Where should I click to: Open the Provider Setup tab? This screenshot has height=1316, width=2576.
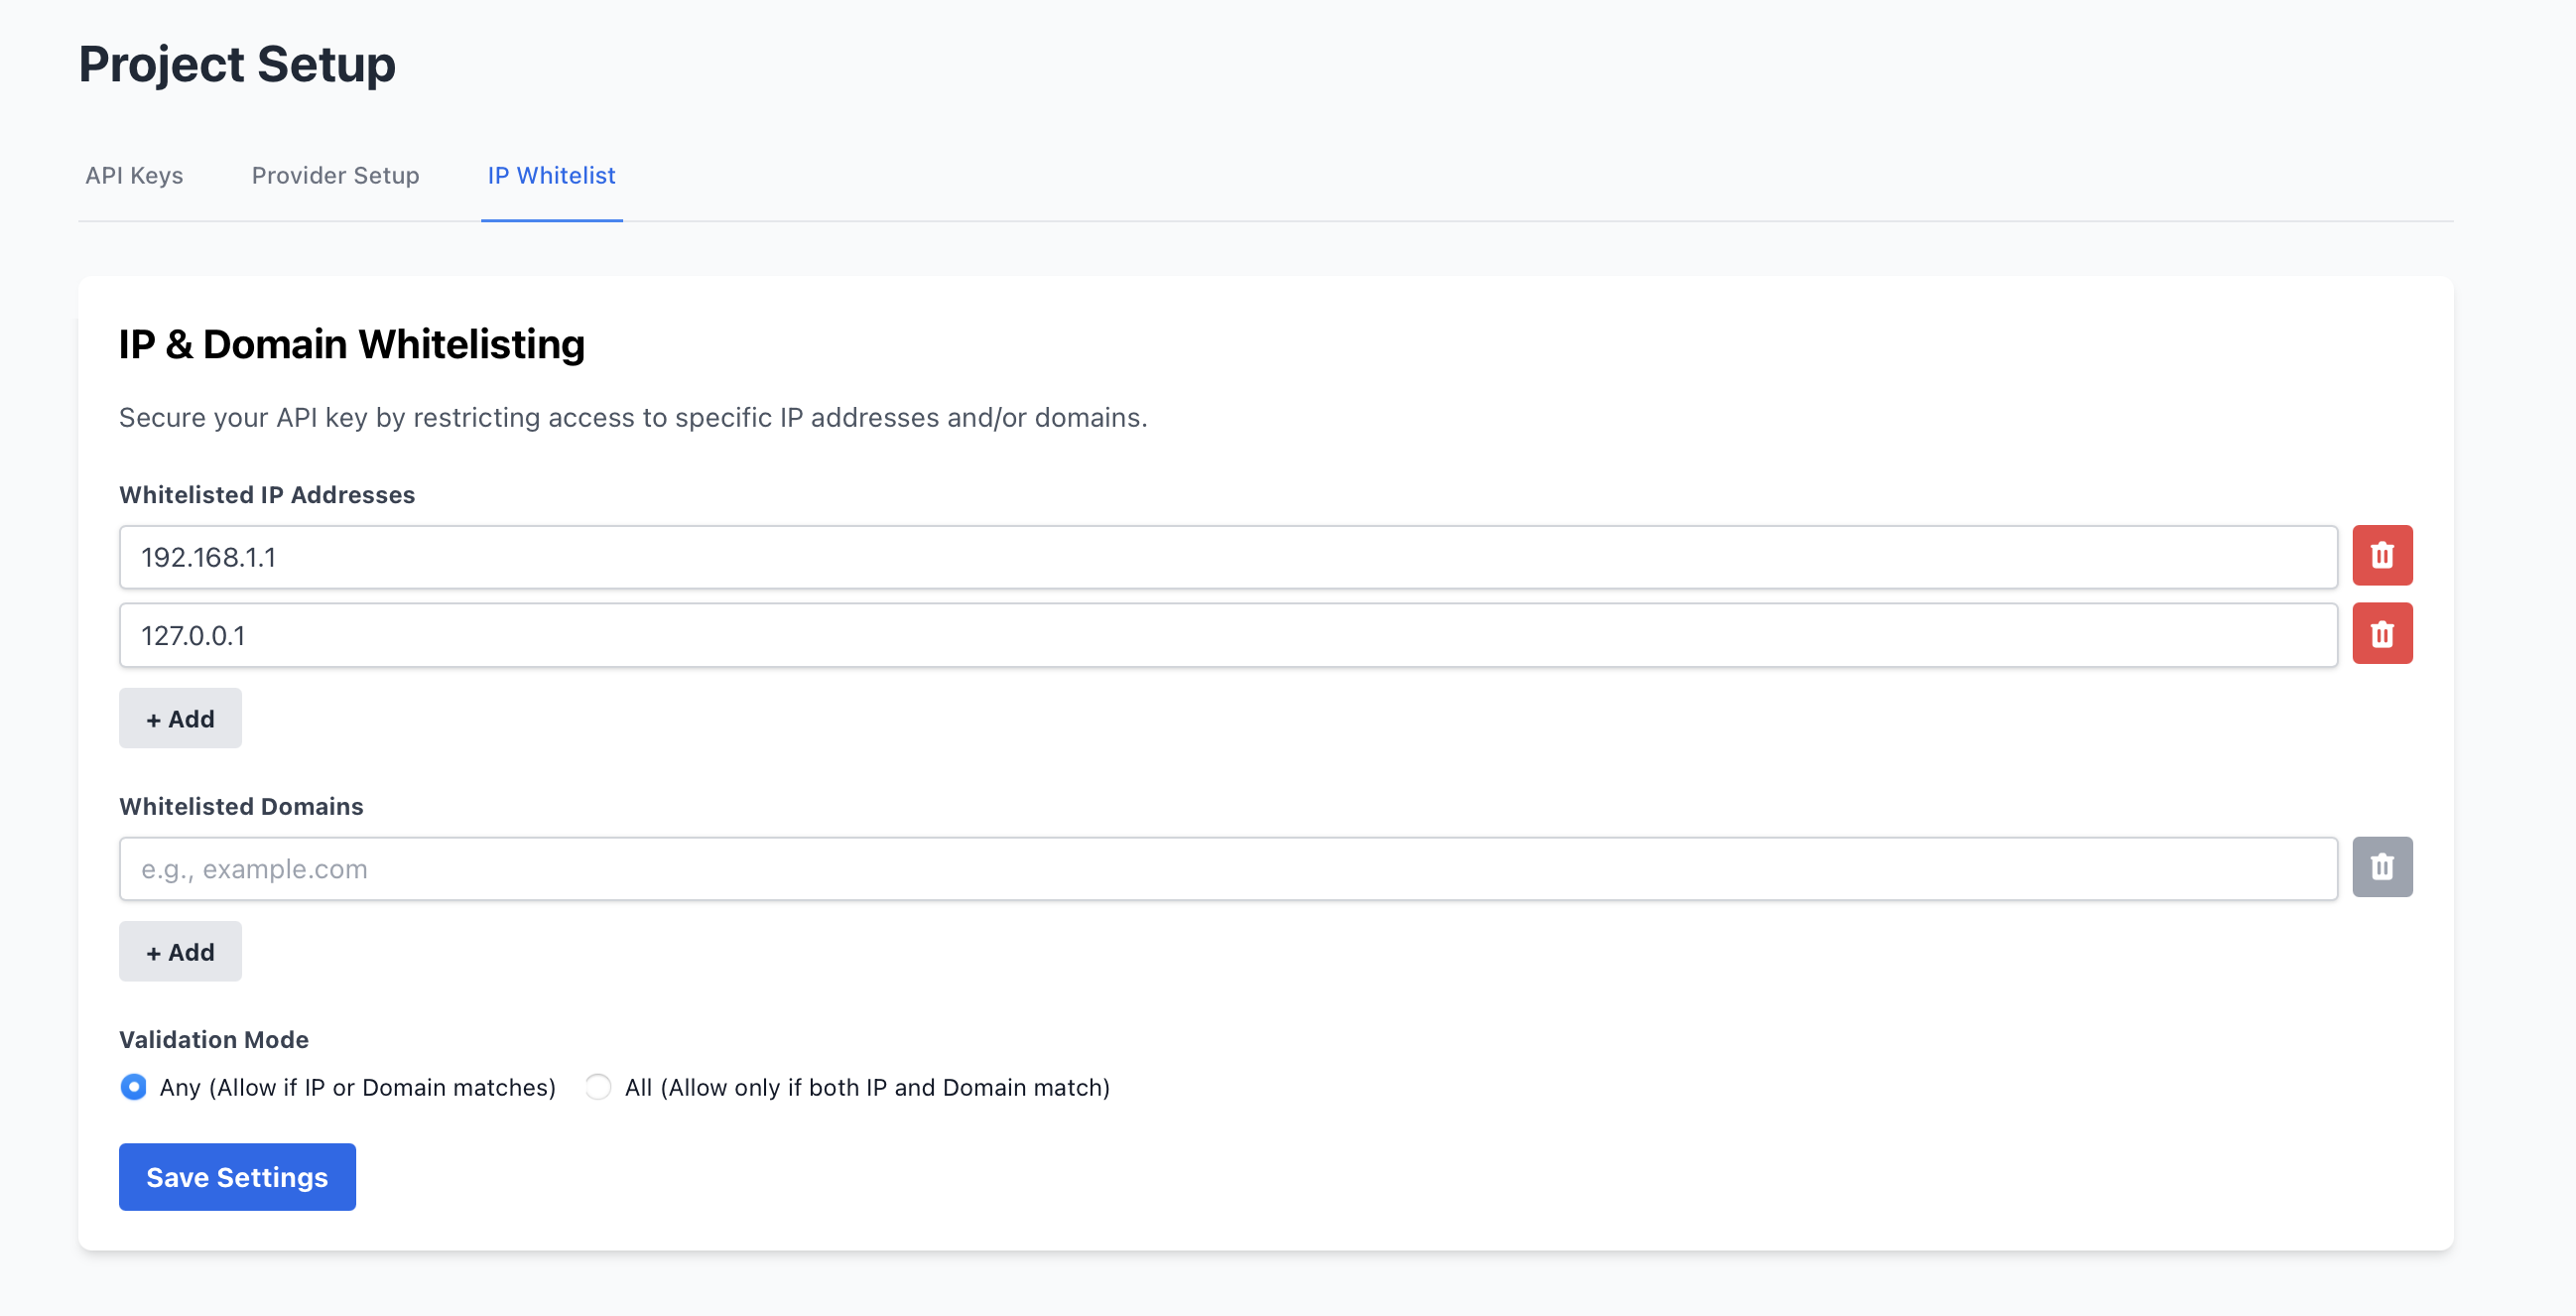pos(335,176)
